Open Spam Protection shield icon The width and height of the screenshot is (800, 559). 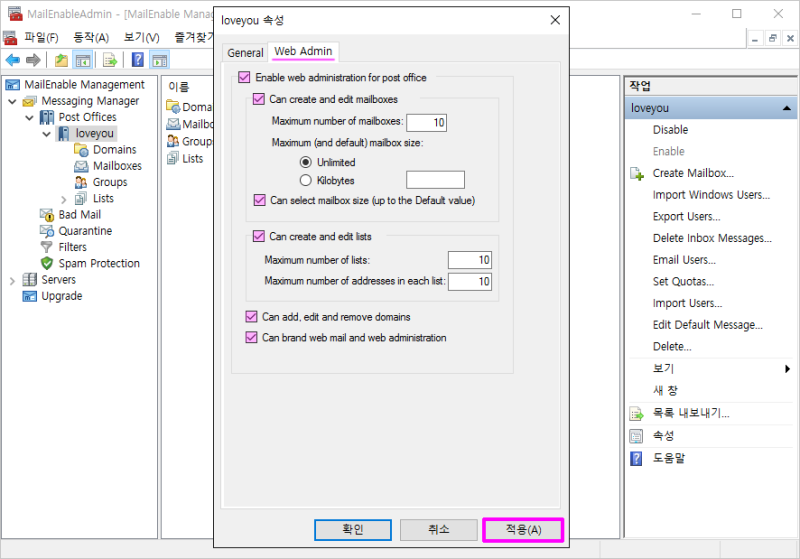click(47, 263)
